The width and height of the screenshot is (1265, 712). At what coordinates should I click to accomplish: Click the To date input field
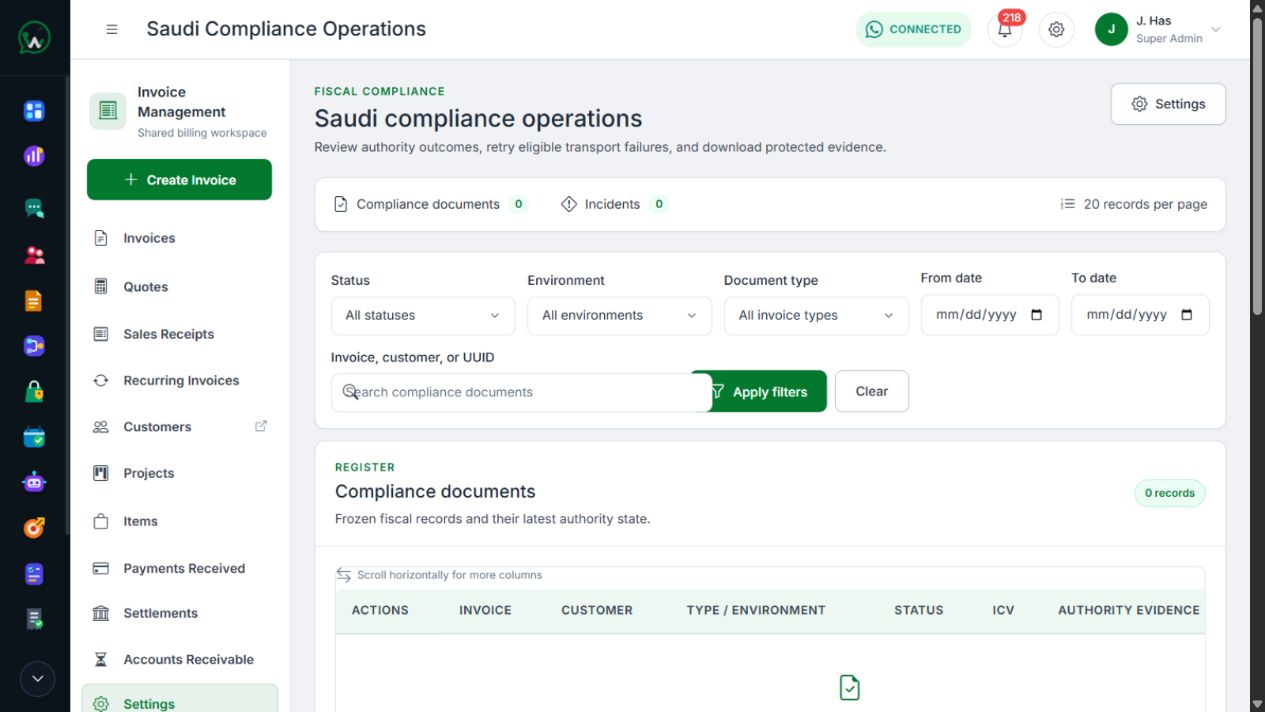tap(1140, 314)
